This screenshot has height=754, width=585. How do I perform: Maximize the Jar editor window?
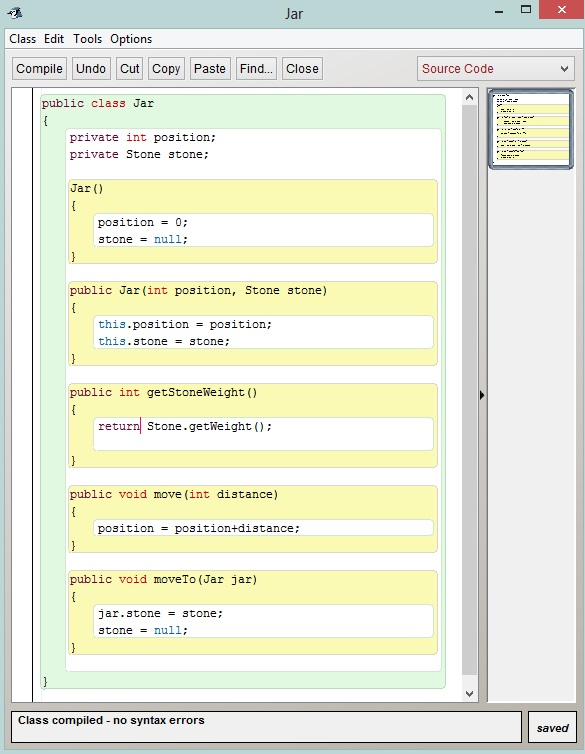(x=526, y=10)
